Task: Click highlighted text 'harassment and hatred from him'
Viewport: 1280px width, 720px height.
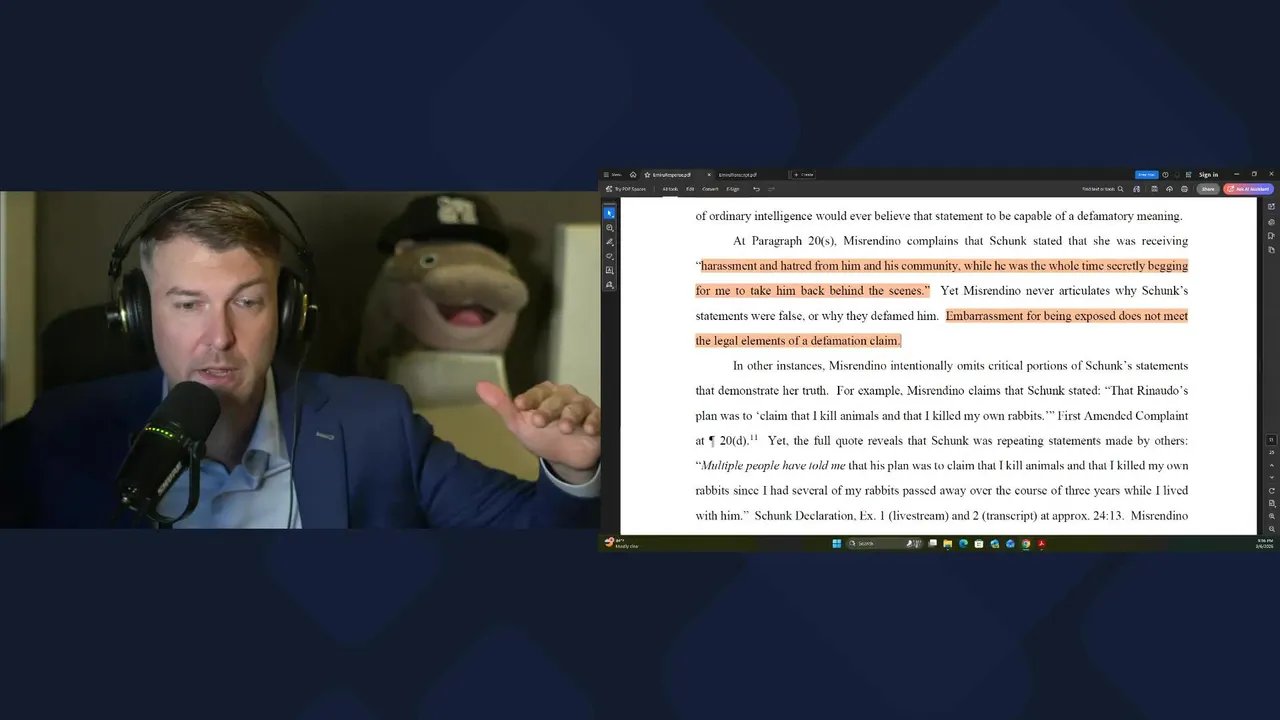Action: click(780, 266)
